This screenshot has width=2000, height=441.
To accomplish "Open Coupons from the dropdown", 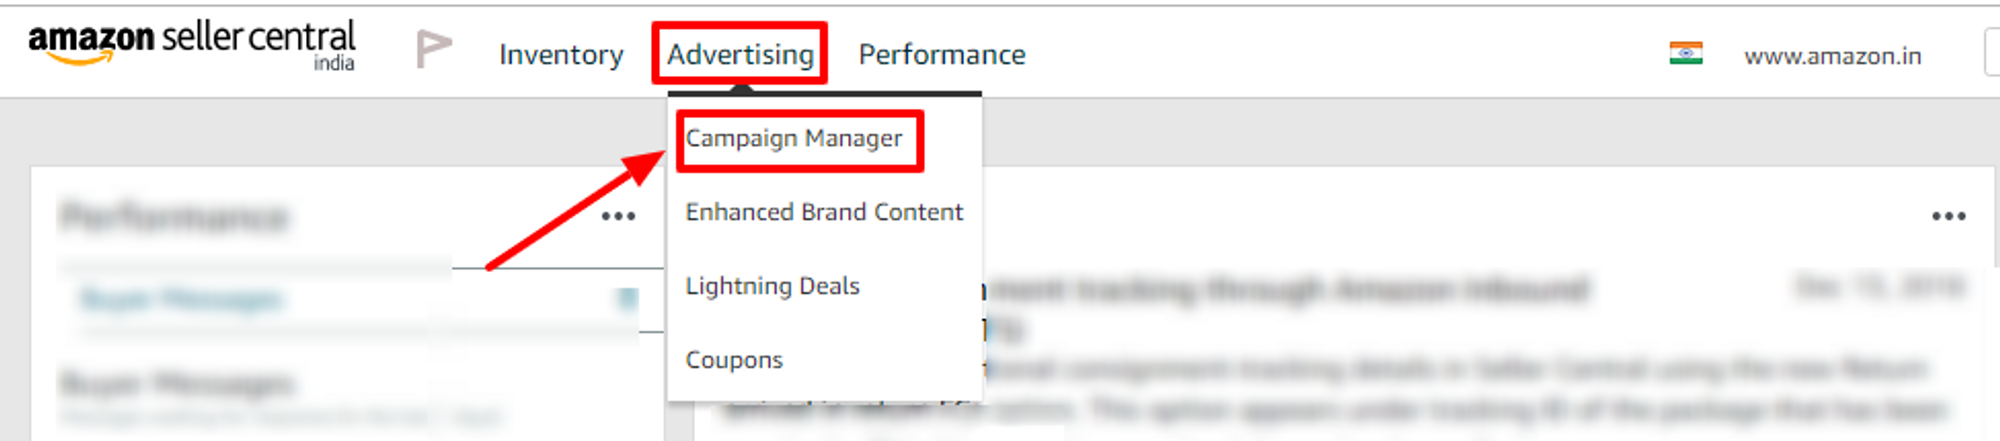I will (x=734, y=360).
